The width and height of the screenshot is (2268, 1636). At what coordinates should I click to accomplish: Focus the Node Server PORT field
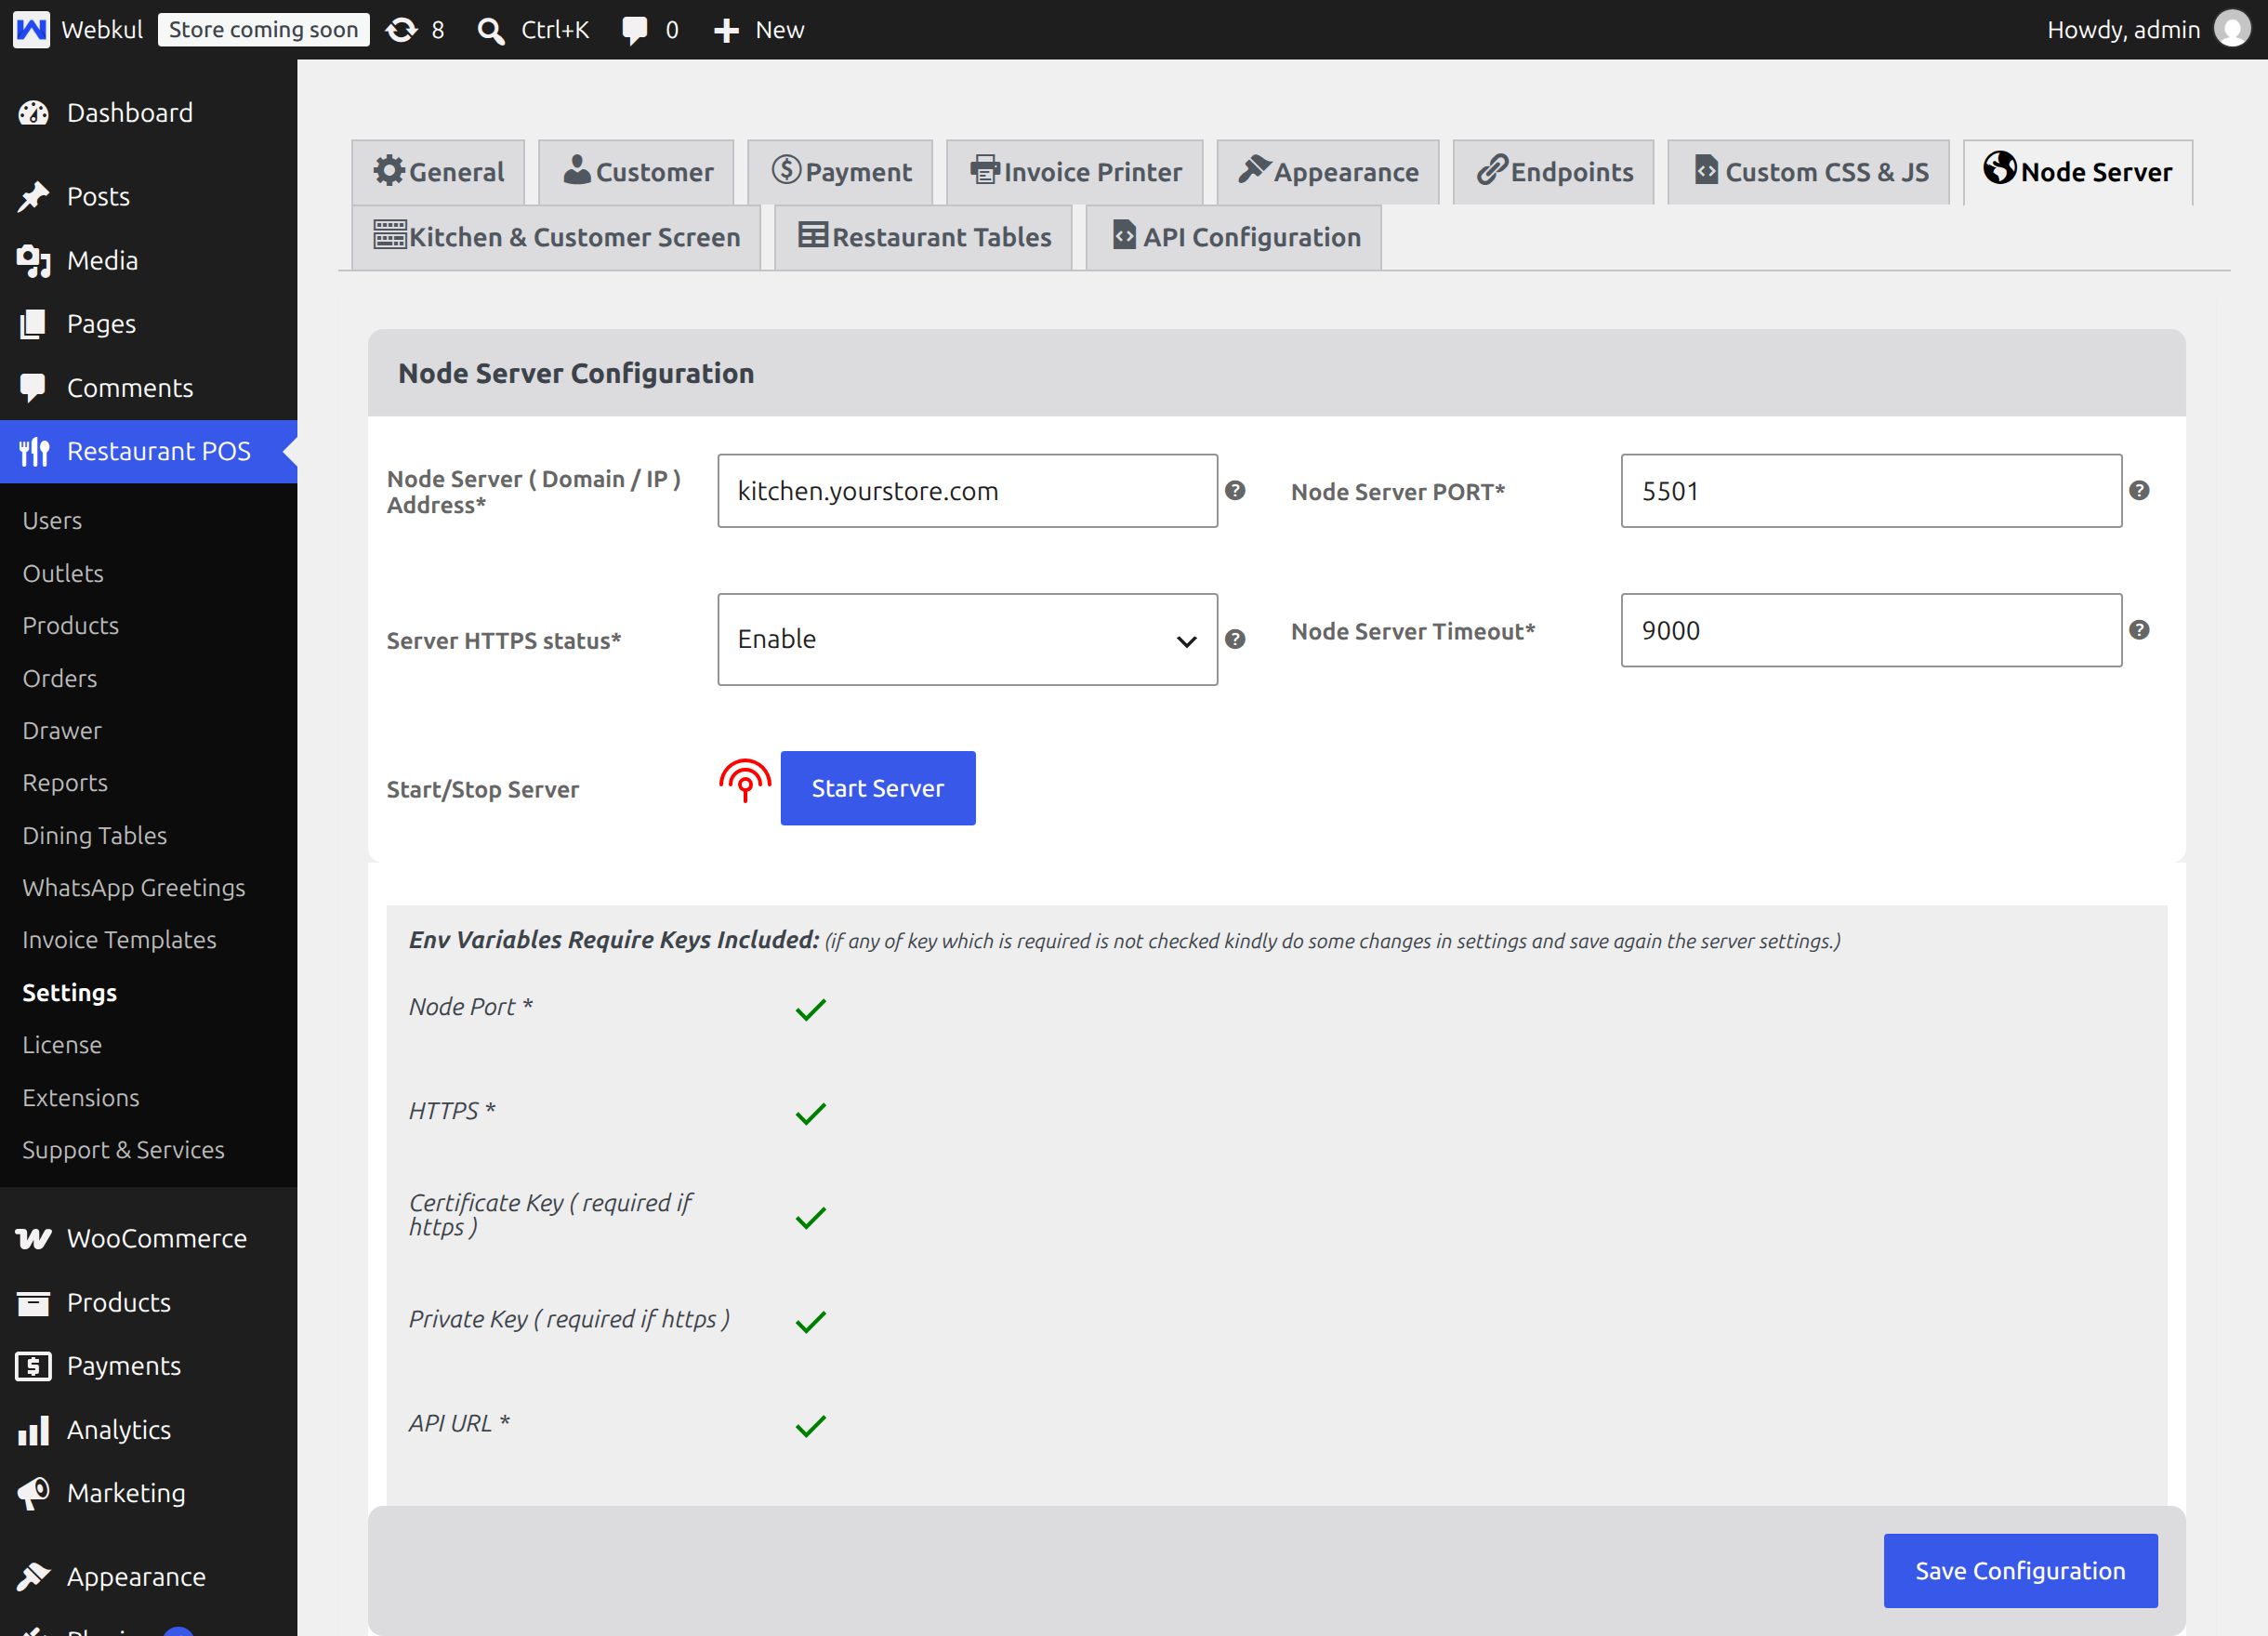click(x=1871, y=491)
